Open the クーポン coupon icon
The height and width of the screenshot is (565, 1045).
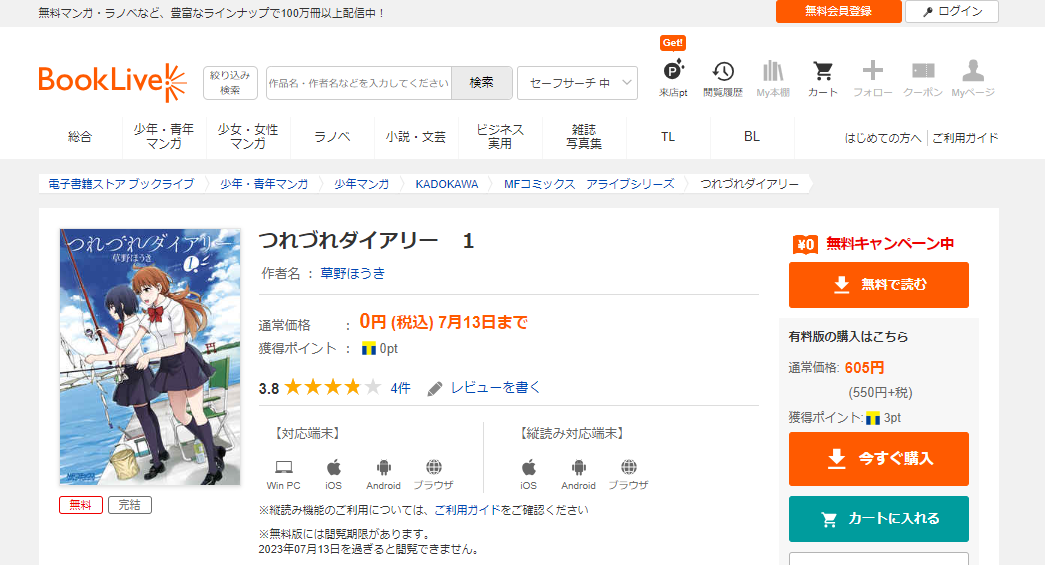pos(923,73)
